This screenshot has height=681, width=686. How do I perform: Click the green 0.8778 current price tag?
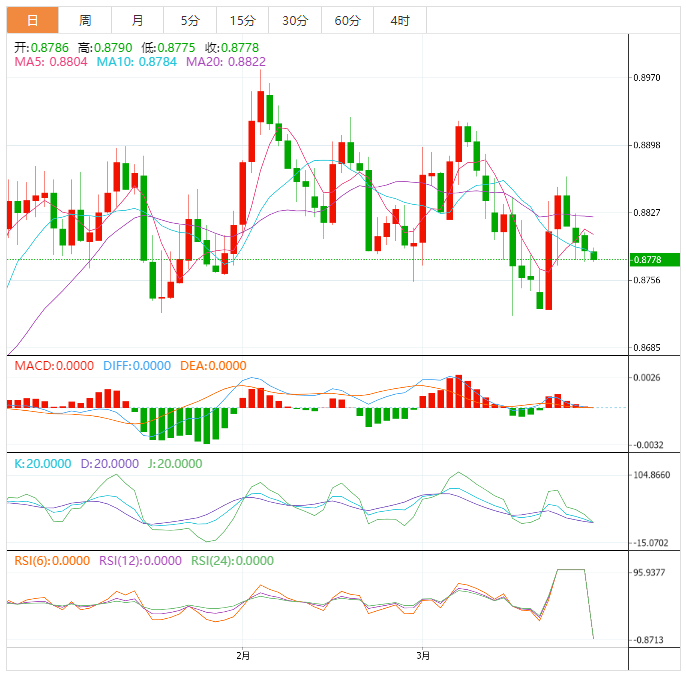click(x=654, y=260)
